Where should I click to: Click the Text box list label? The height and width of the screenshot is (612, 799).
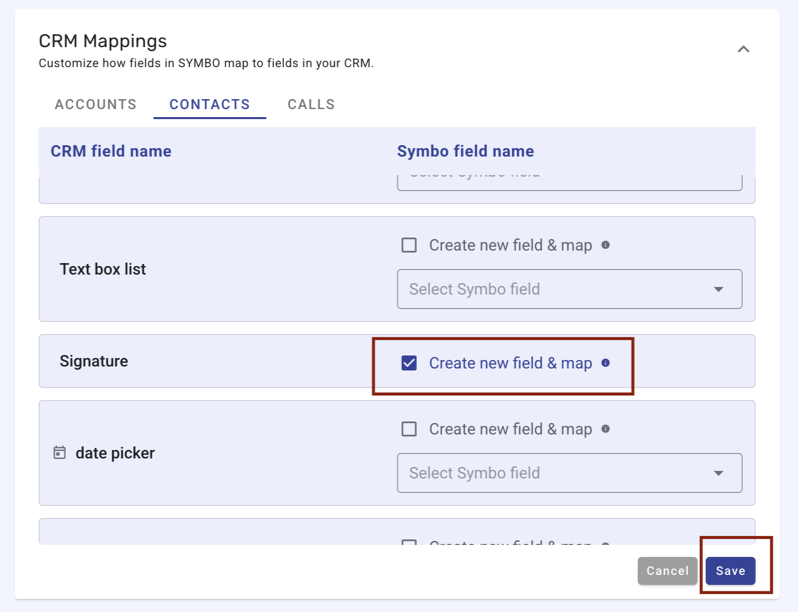point(103,269)
